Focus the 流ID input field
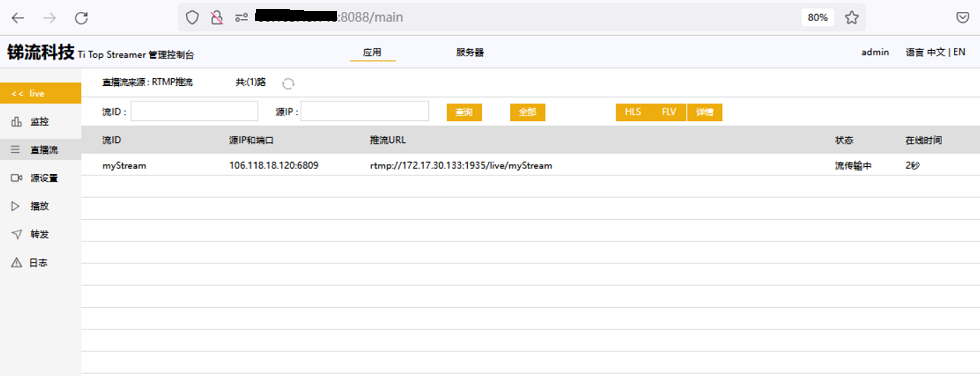 click(x=194, y=111)
